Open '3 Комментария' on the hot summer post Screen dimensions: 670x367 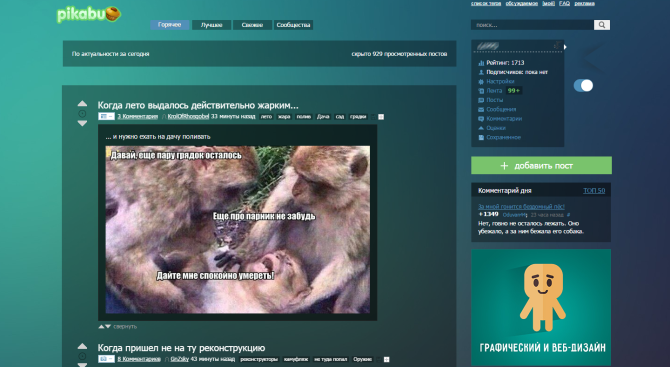(138, 116)
